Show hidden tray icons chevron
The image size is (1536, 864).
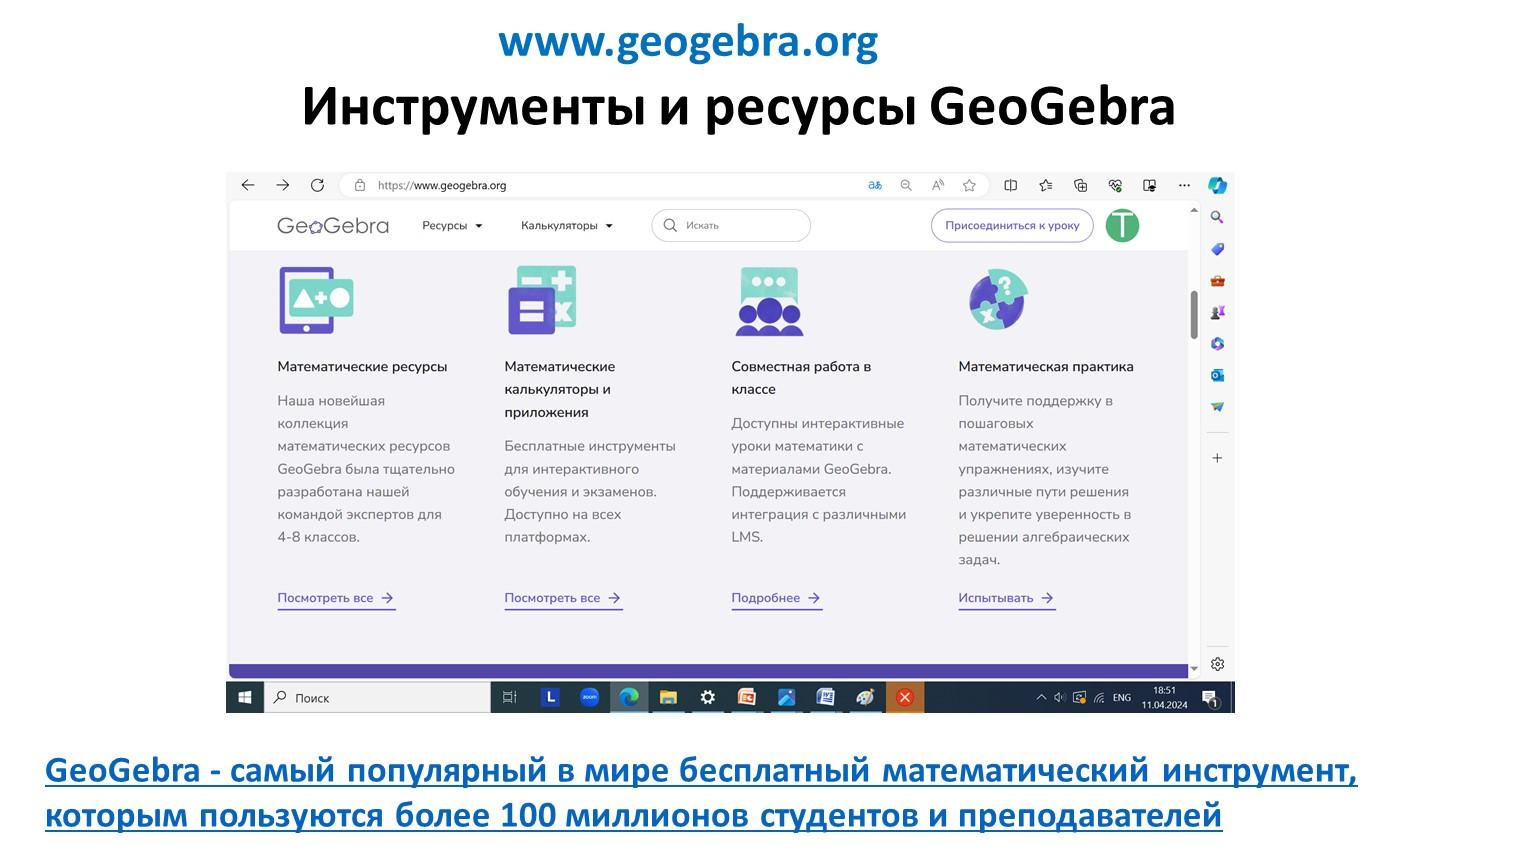pyautogui.click(x=1041, y=698)
